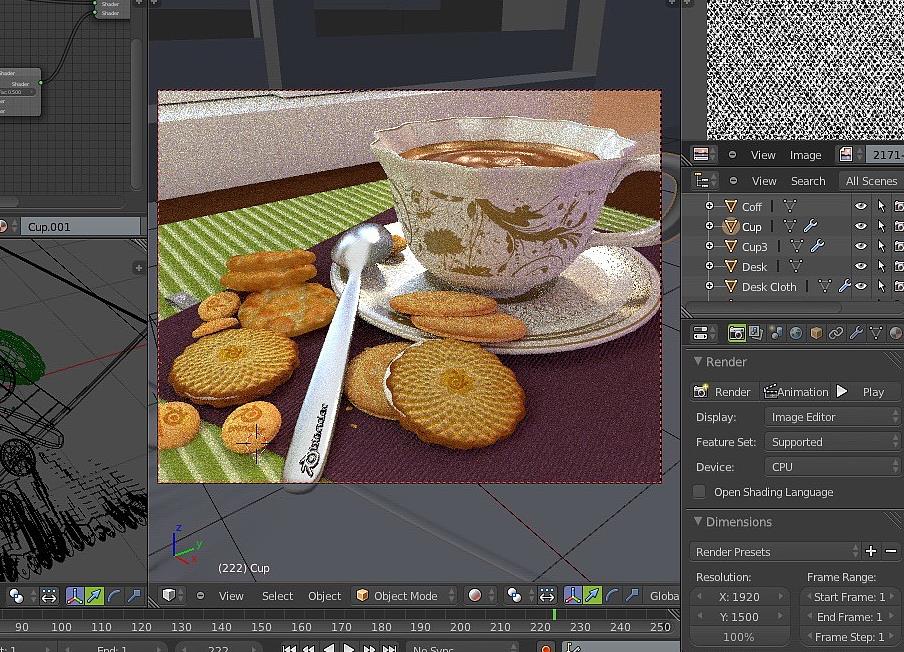Collapse the outliner header menus
Image resolution: width=904 pixels, height=652 pixels.
733,181
